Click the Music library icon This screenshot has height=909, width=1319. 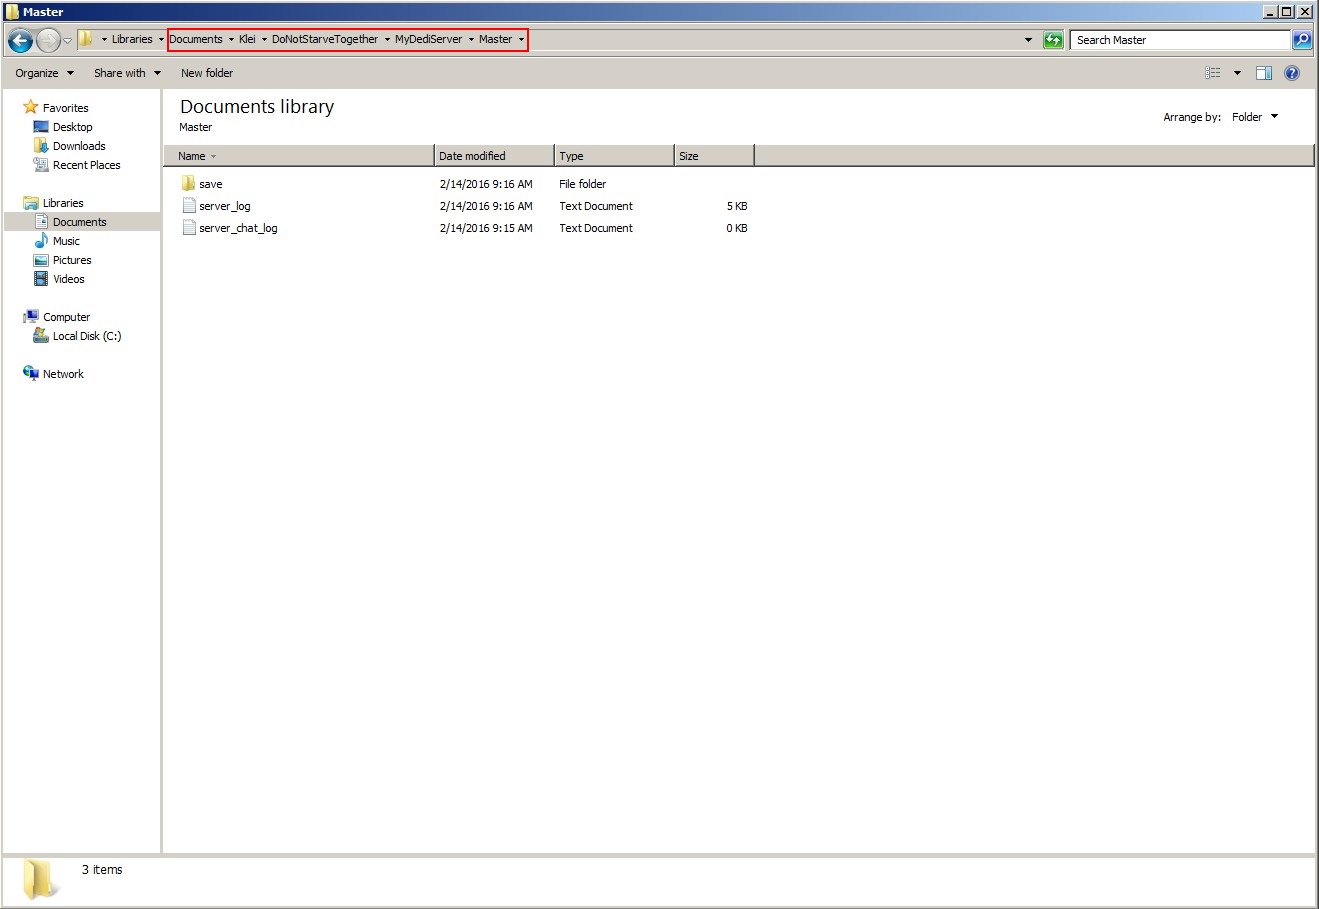point(41,241)
